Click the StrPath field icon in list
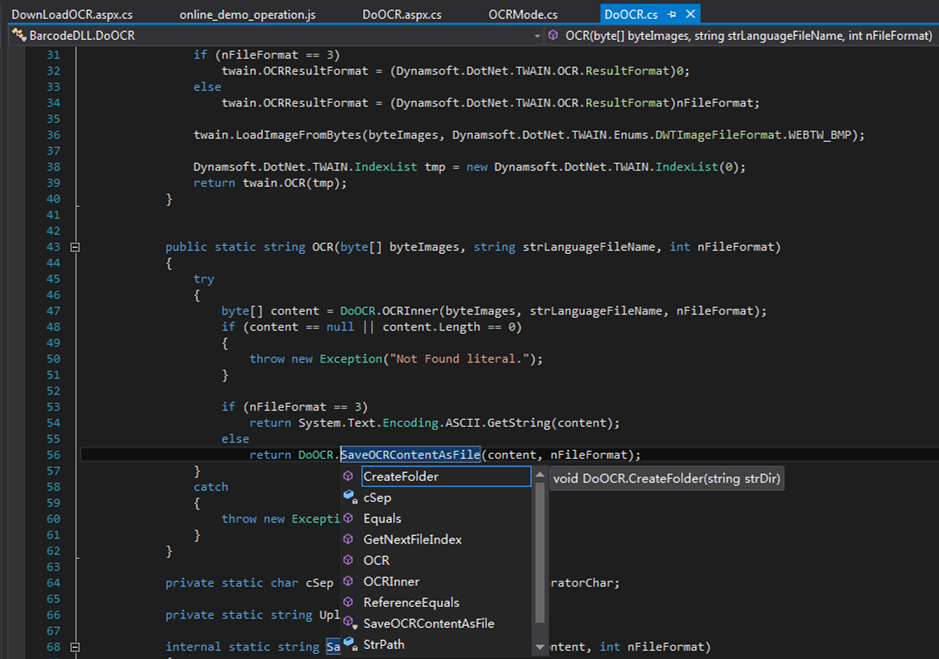Image resolution: width=939 pixels, height=659 pixels. tap(348, 644)
